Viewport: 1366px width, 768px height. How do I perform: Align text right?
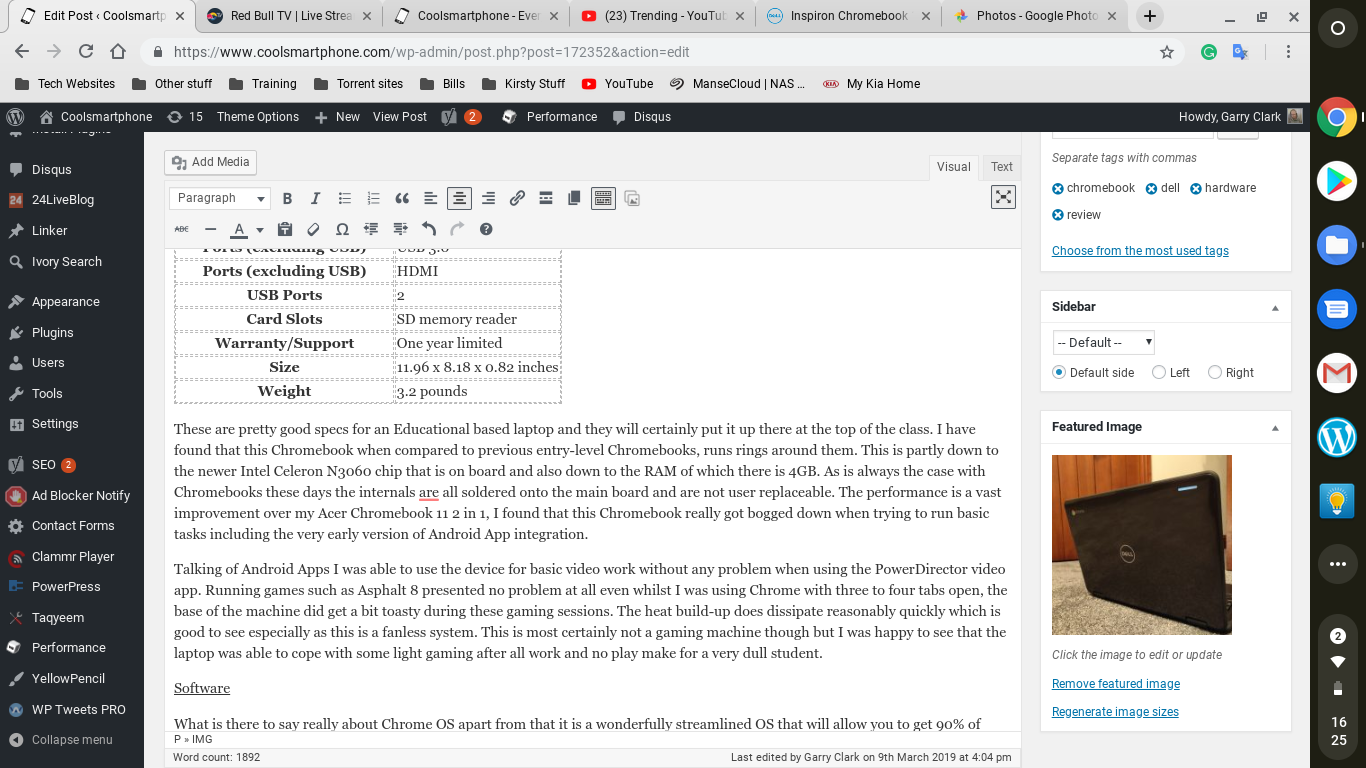click(x=488, y=198)
